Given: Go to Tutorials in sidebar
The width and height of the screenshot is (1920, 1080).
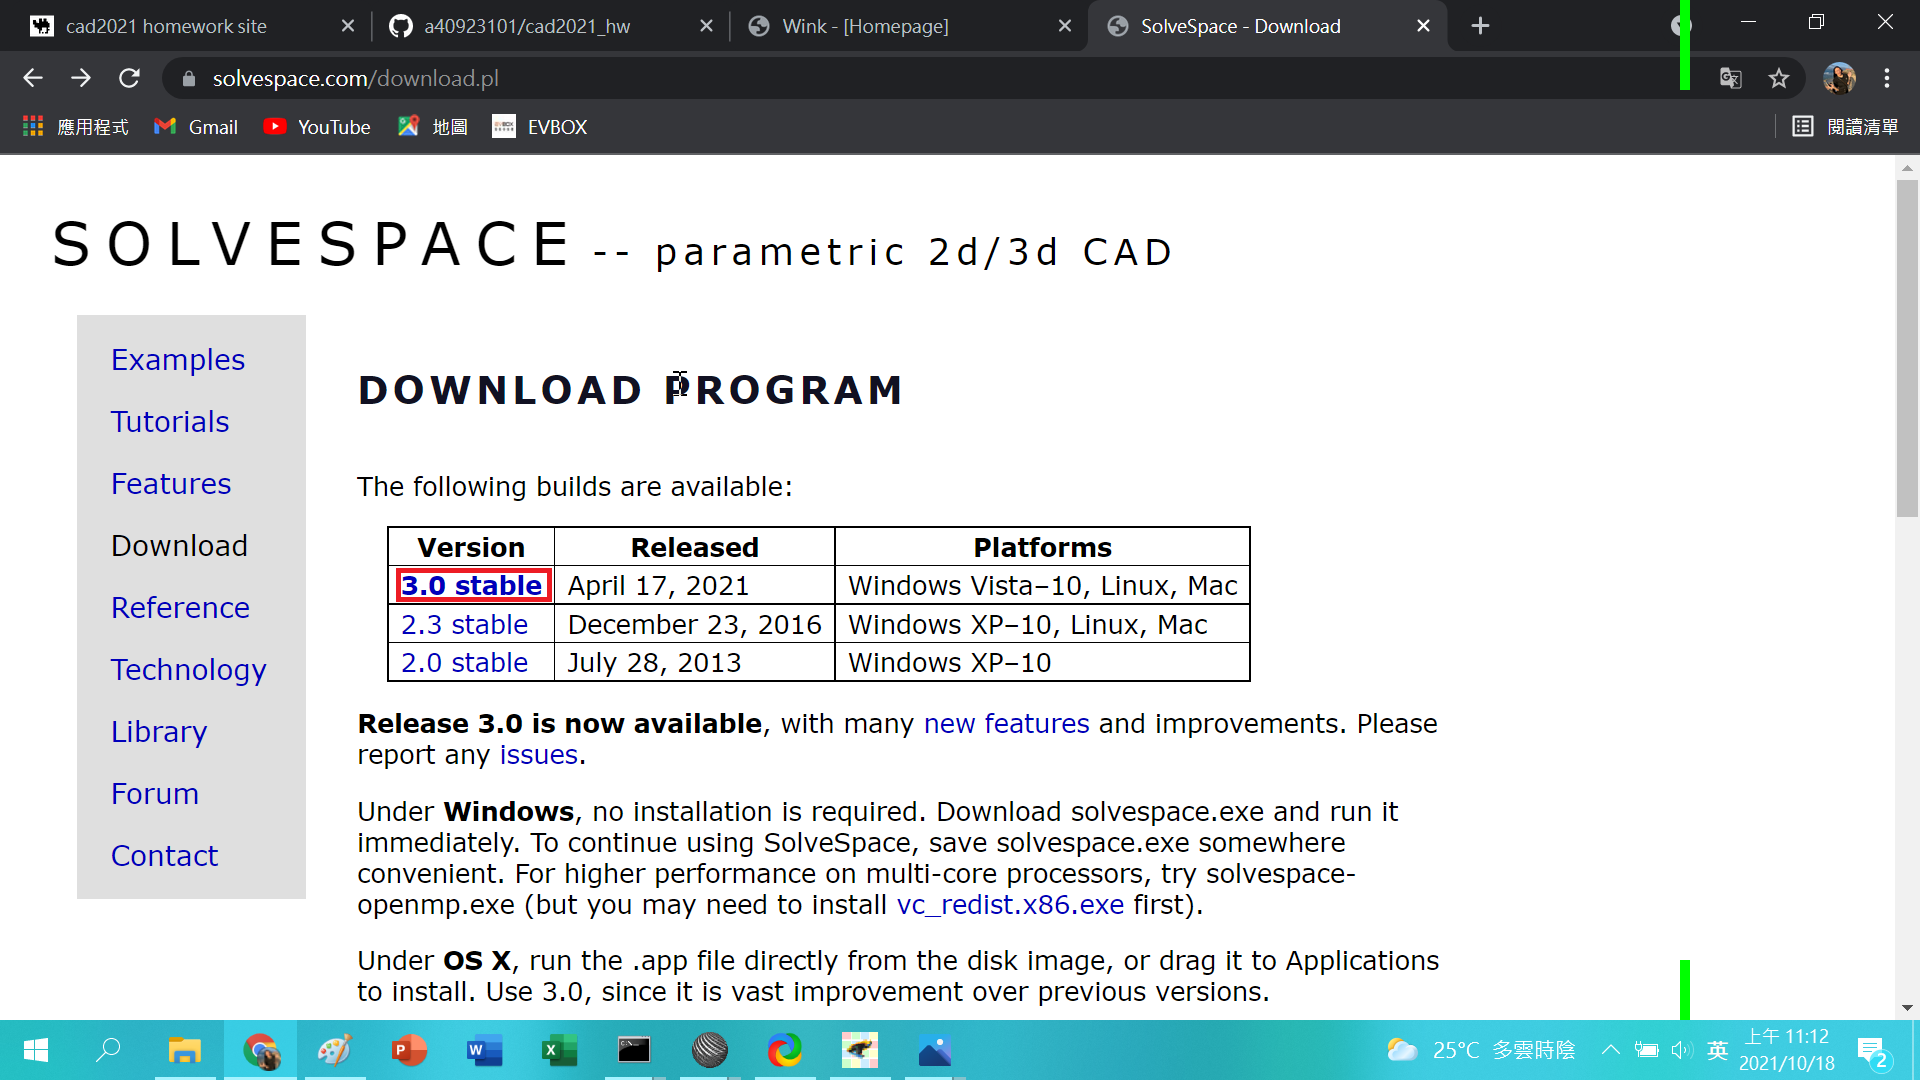Looking at the screenshot, I should [x=170, y=422].
